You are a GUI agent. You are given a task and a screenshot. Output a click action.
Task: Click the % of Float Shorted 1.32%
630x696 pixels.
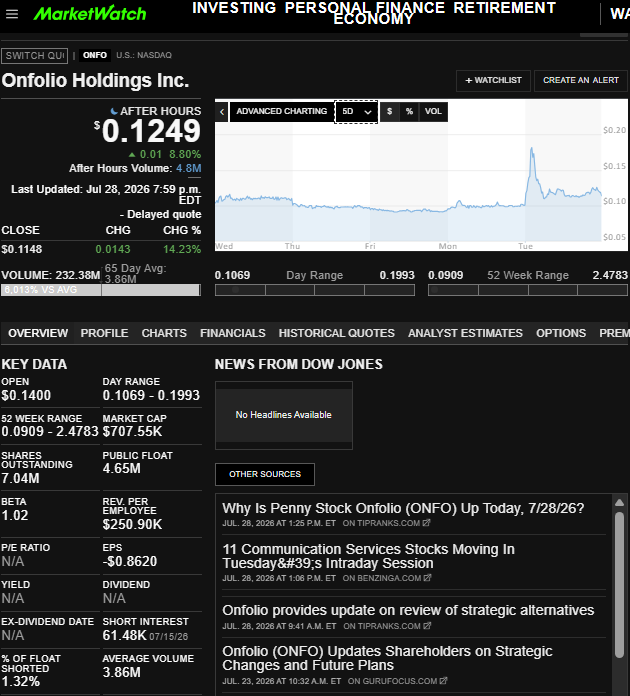20,682
